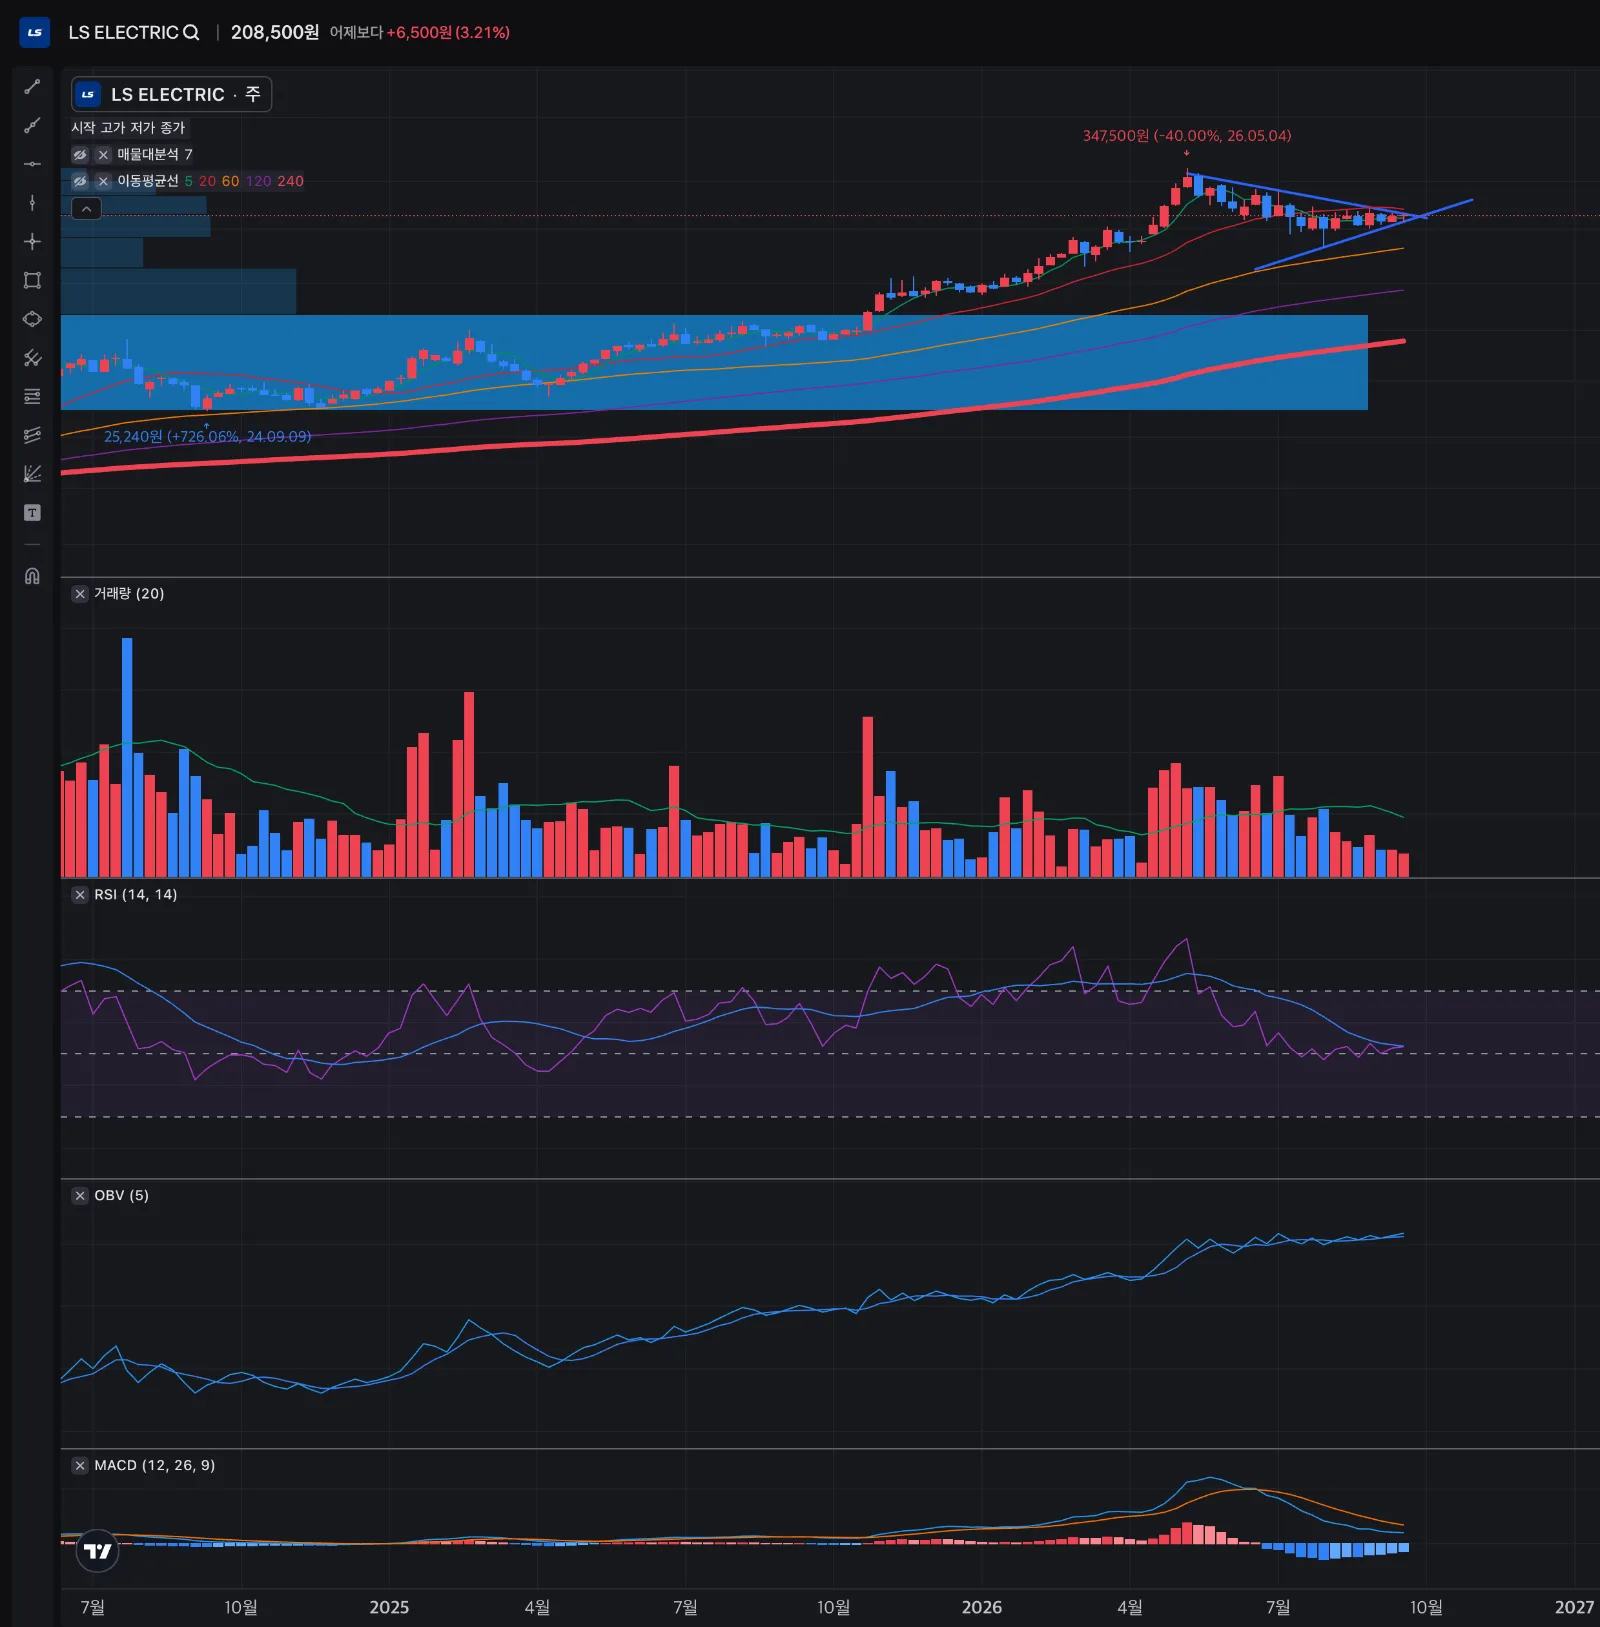Open MACD (12, 26, 9) indicator settings
The image size is (1600, 1627).
[155, 1466]
